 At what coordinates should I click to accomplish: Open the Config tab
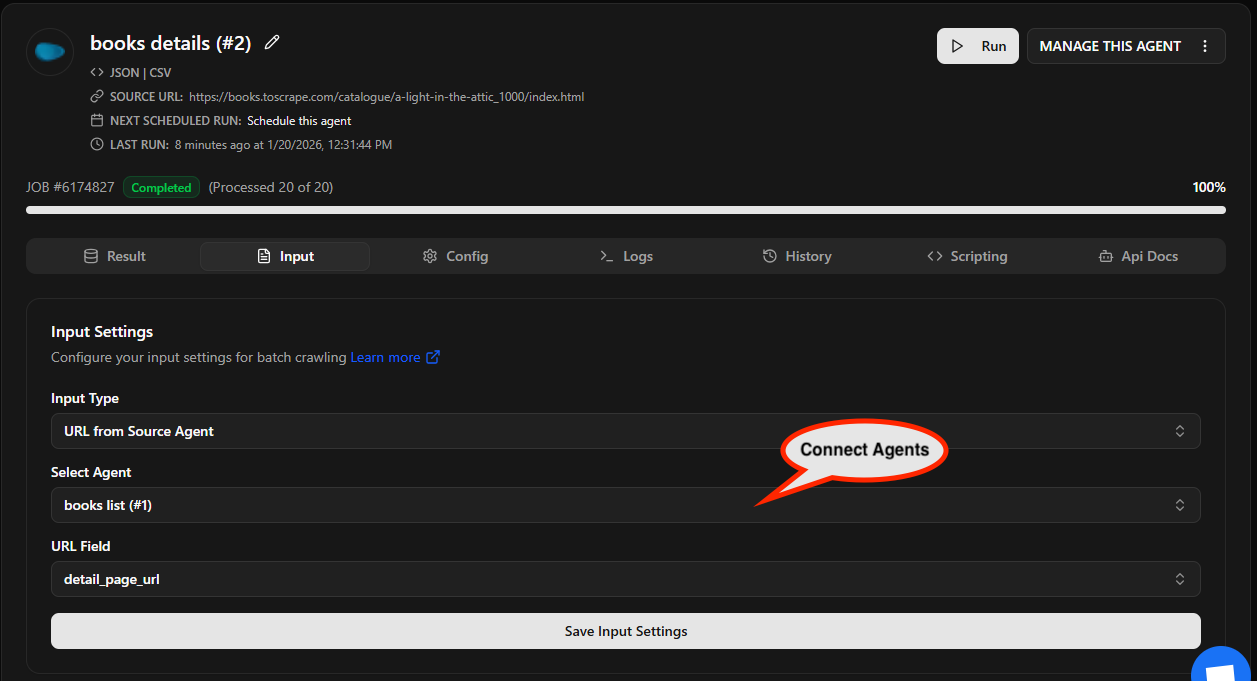(x=455, y=256)
